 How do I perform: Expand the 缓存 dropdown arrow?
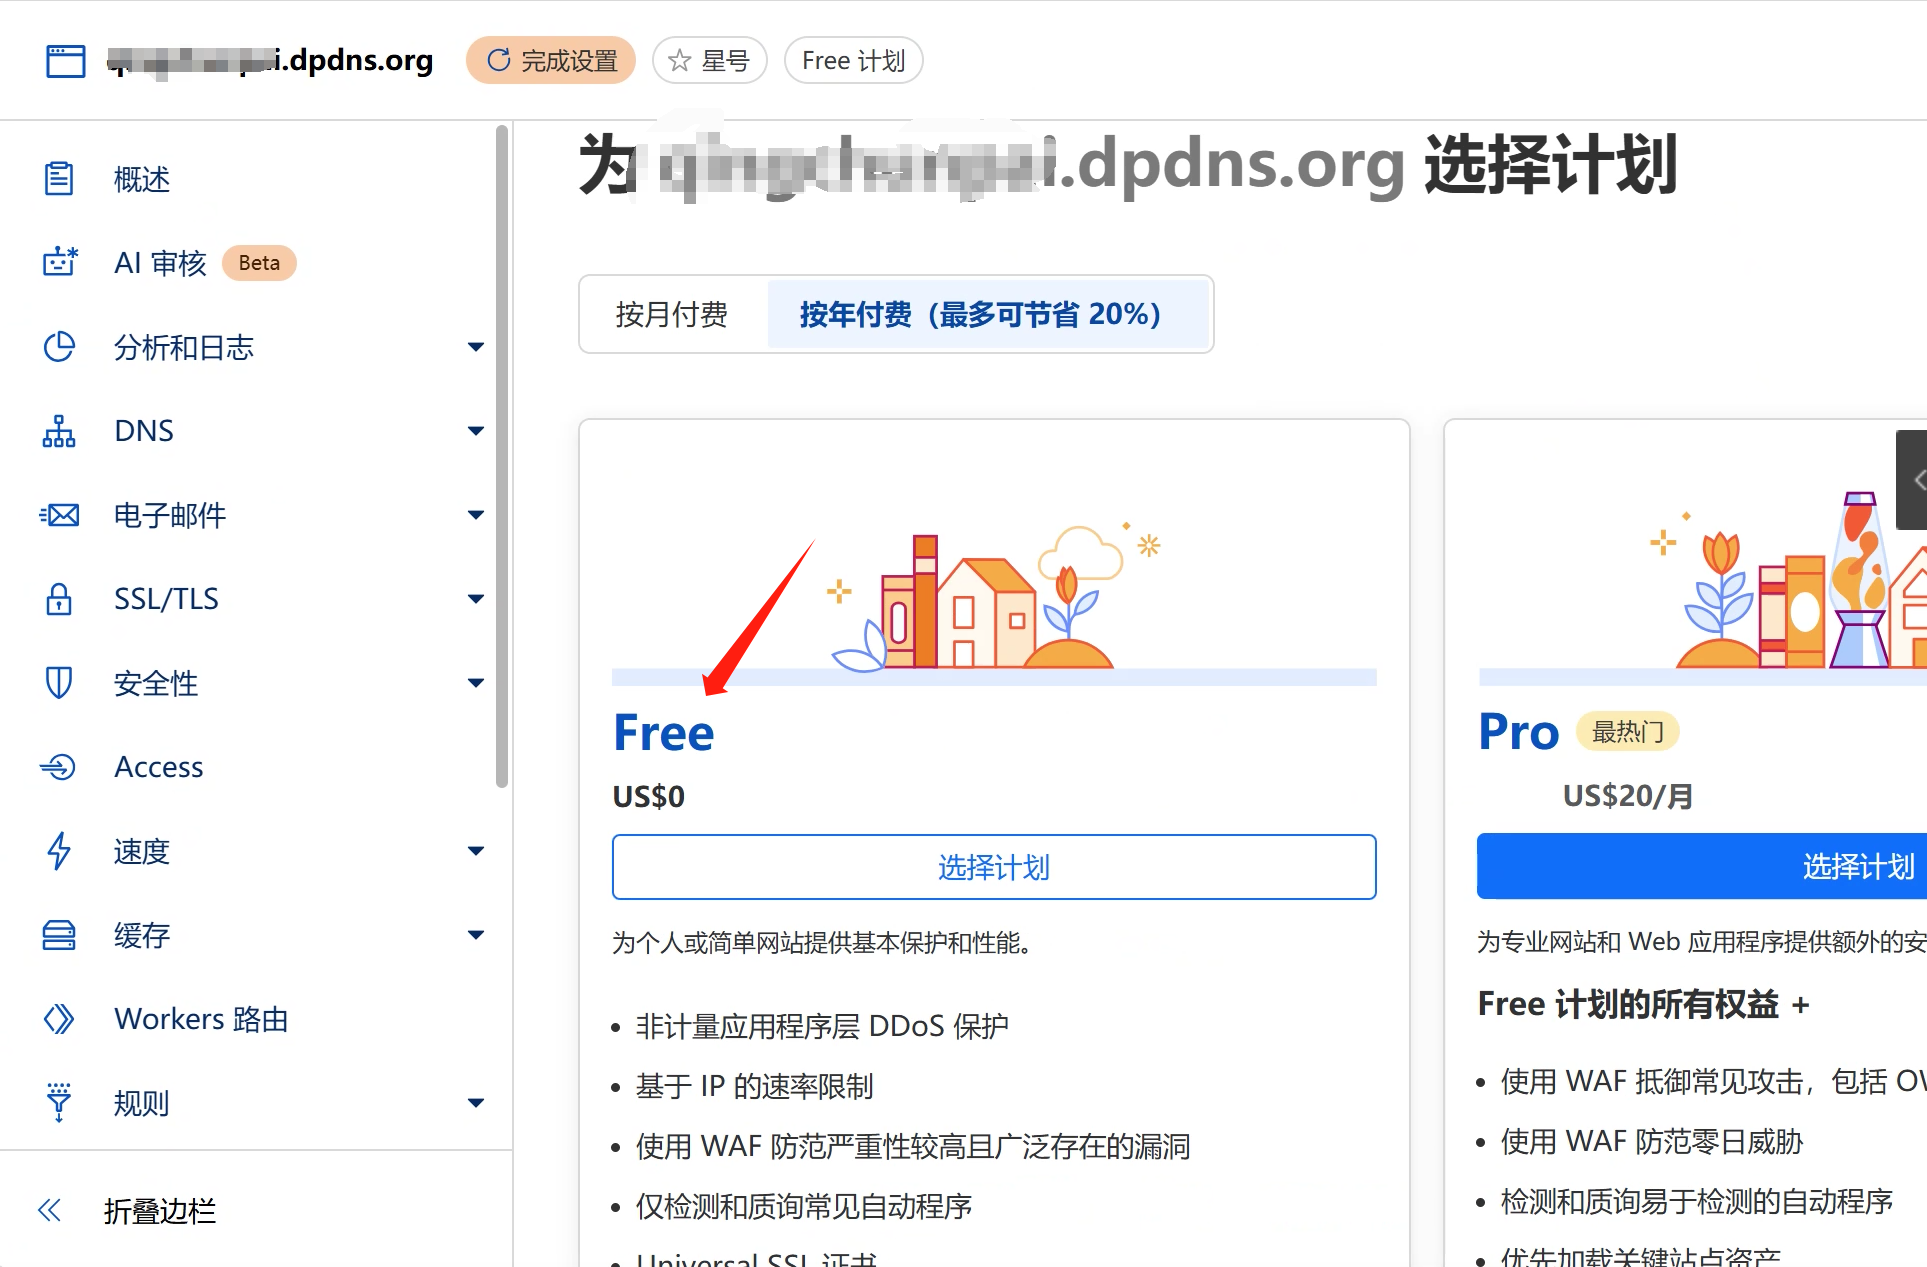click(476, 935)
